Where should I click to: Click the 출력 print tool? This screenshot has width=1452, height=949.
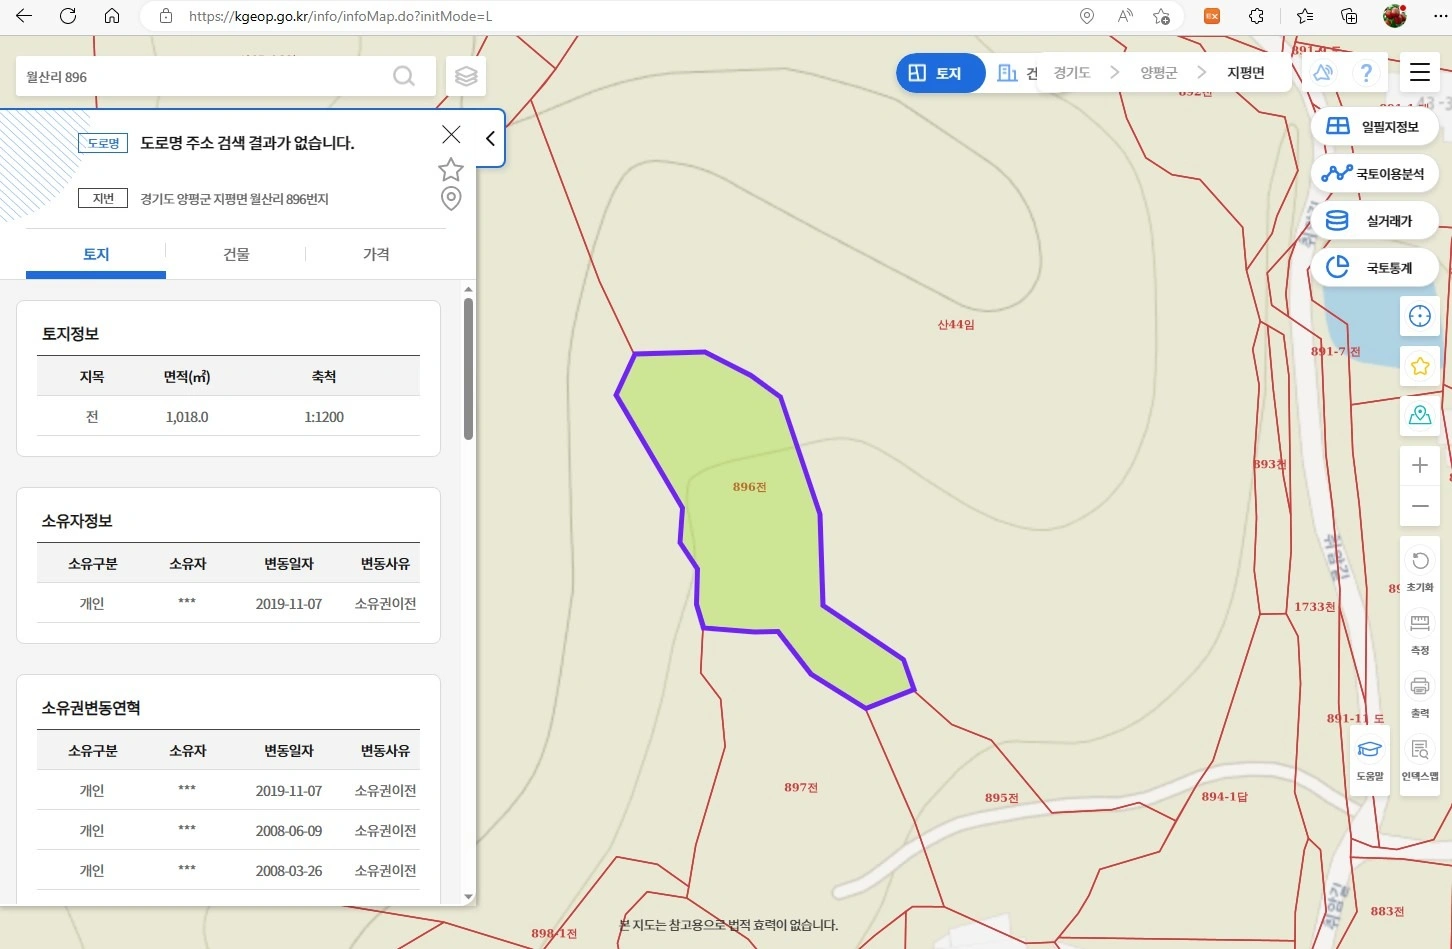(x=1420, y=695)
